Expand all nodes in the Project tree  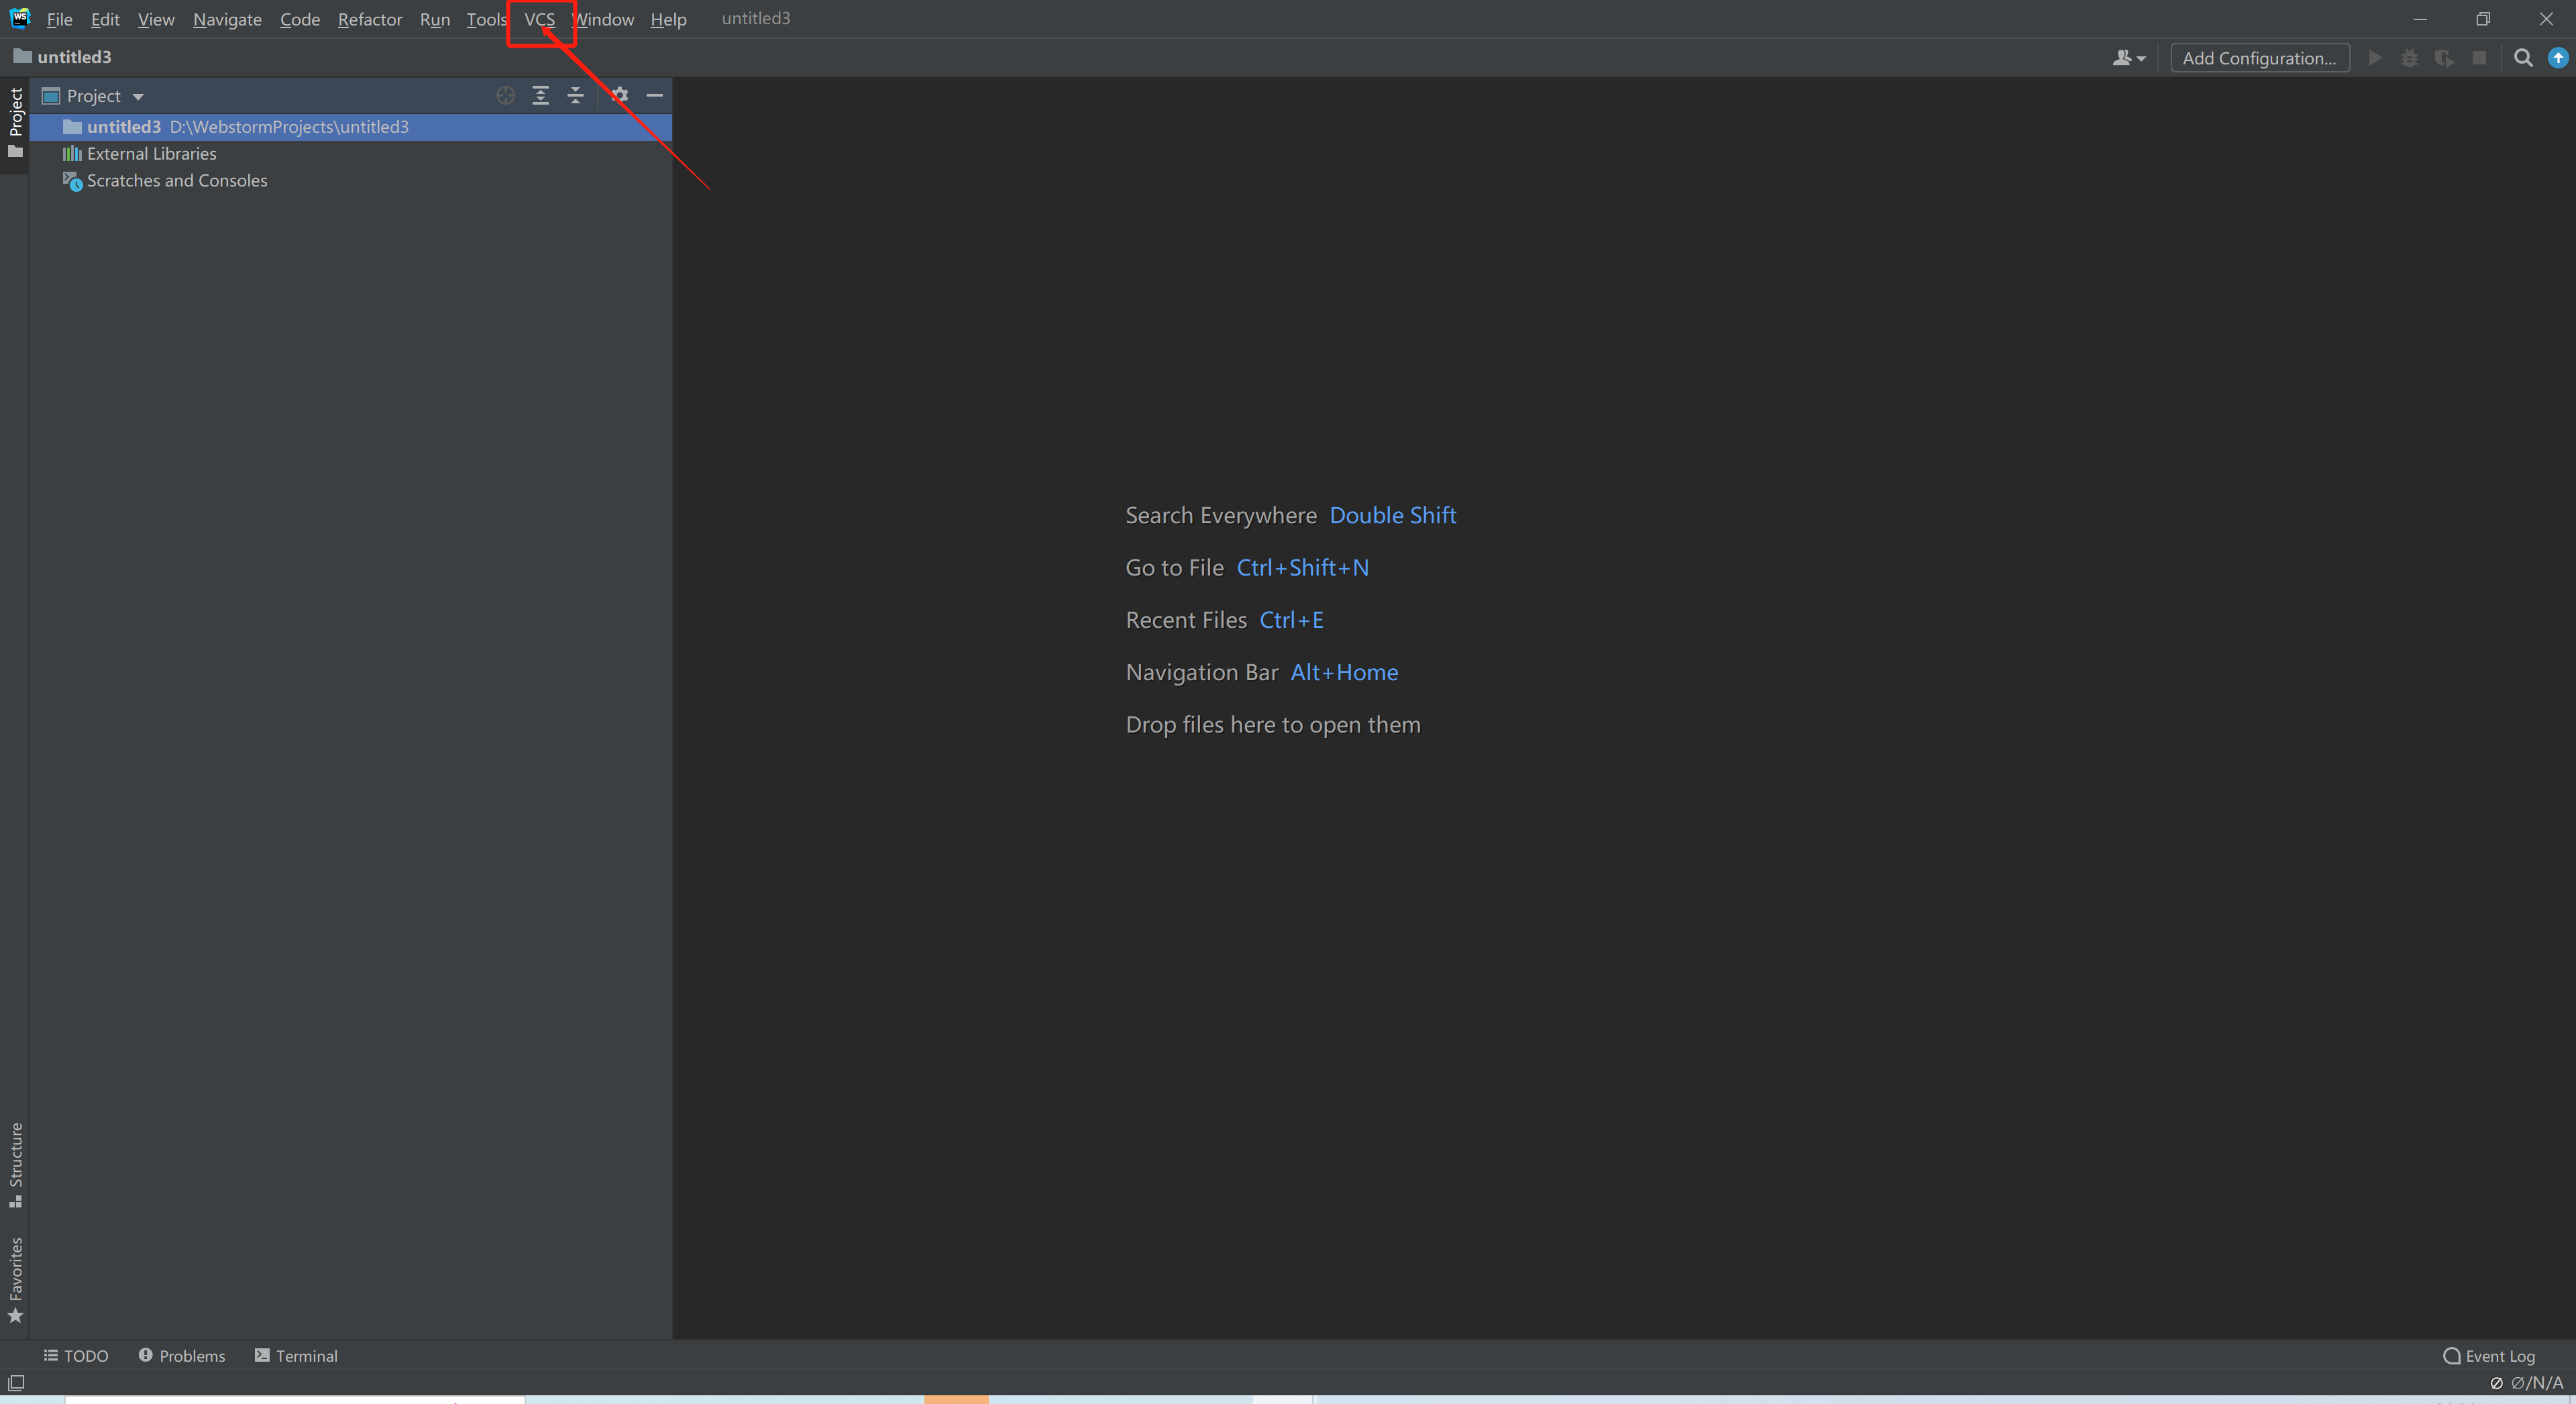point(540,95)
